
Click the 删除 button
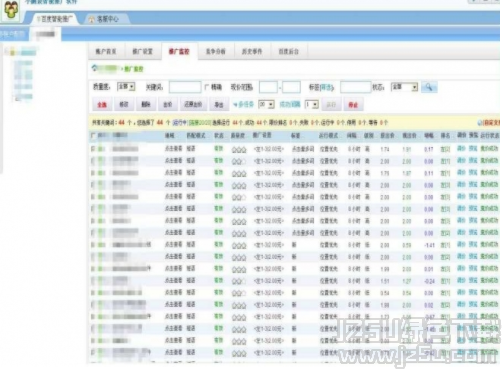(x=146, y=105)
